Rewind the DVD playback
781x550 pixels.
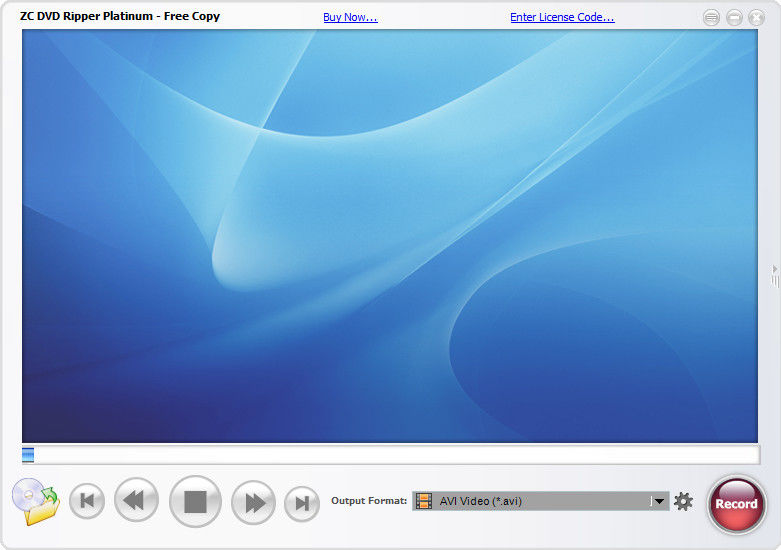(136, 501)
